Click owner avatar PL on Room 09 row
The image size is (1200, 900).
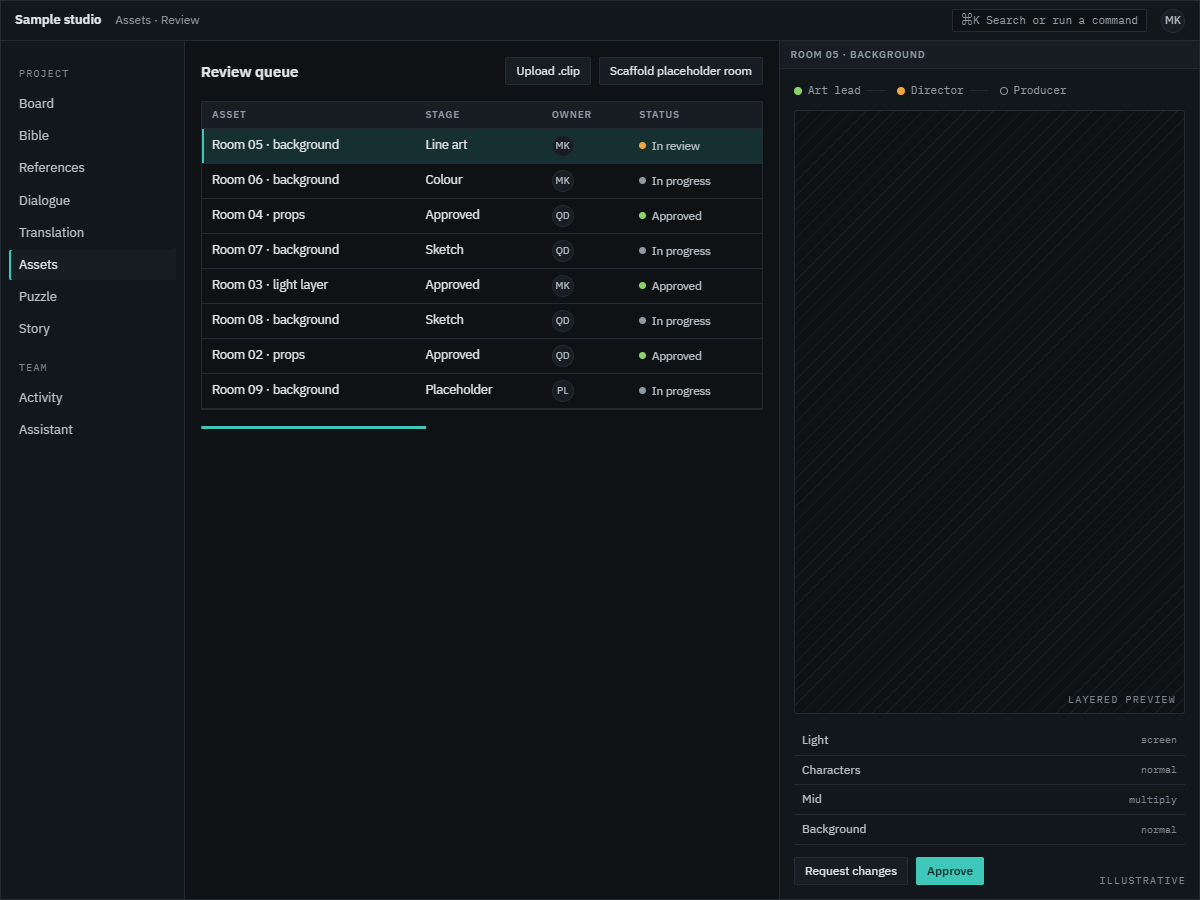(563, 391)
